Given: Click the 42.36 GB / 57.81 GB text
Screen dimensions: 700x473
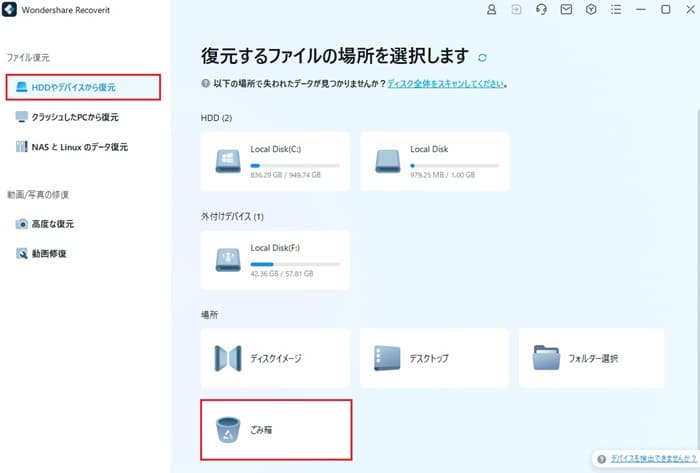Looking at the screenshot, I should [282, 274].
